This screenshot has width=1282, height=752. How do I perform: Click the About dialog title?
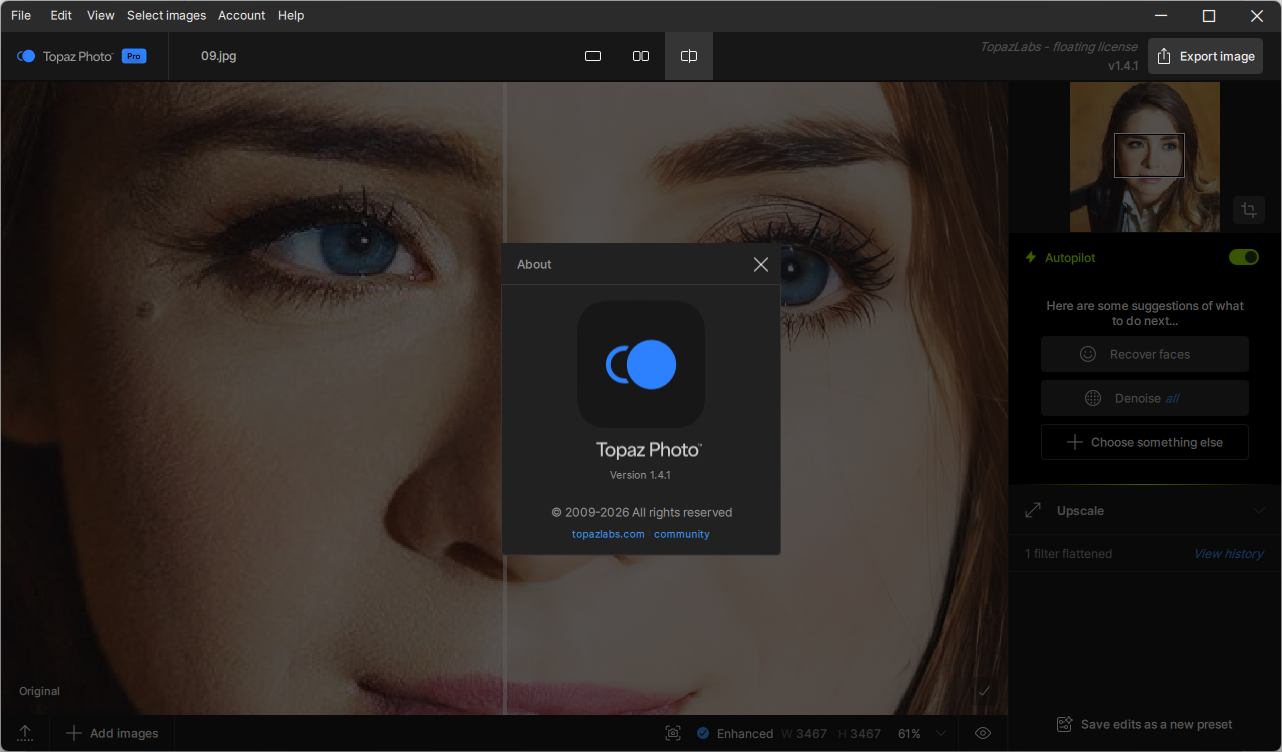pos(534,264)
